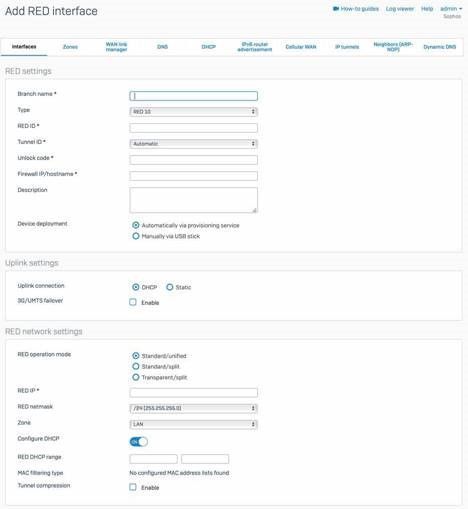The height and width of the screenshot is (509, 468).
Task: Open the RED netmask dropdown
Action: coord(193,408)
